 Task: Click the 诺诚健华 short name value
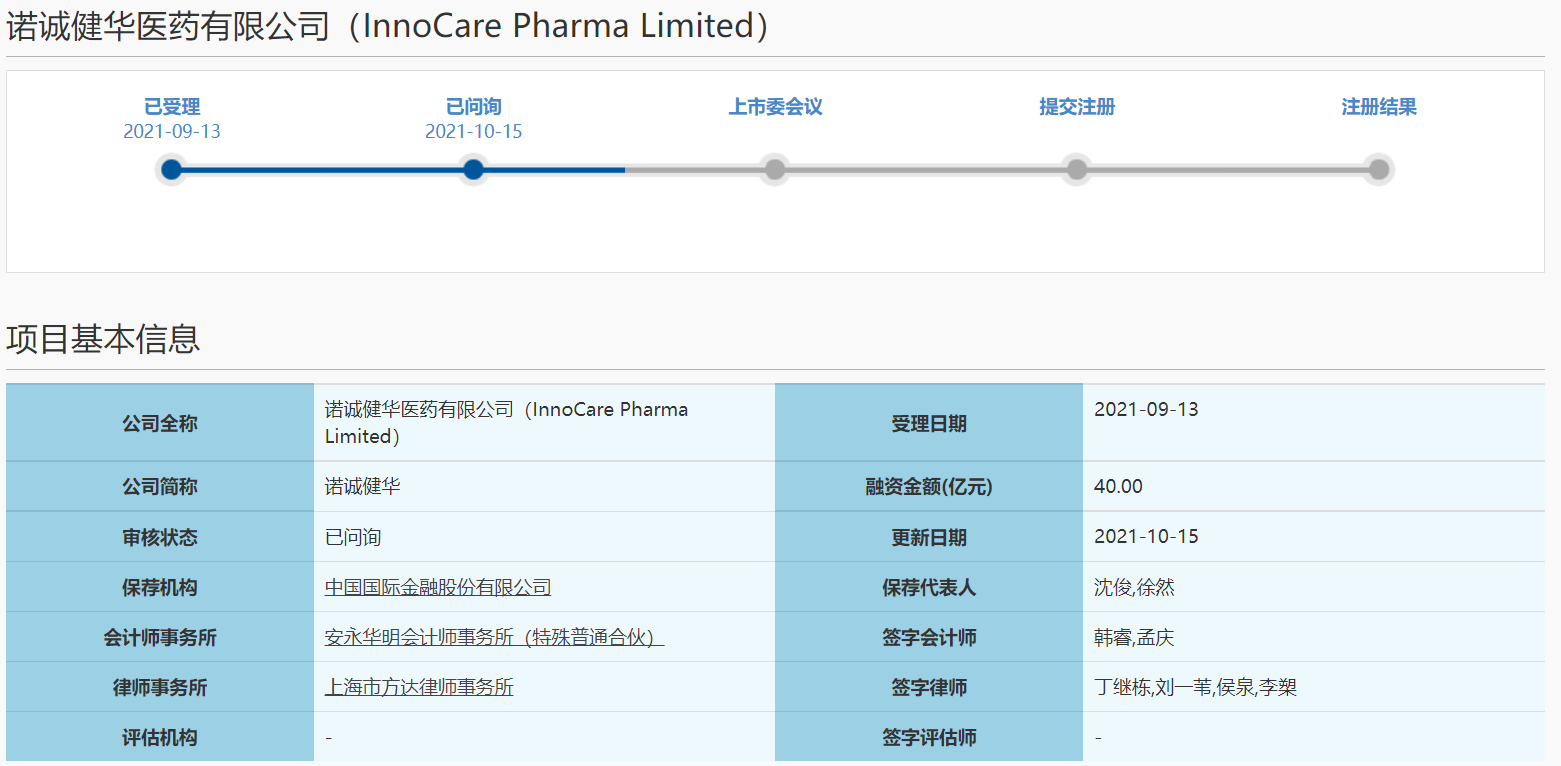click(363, 487)
